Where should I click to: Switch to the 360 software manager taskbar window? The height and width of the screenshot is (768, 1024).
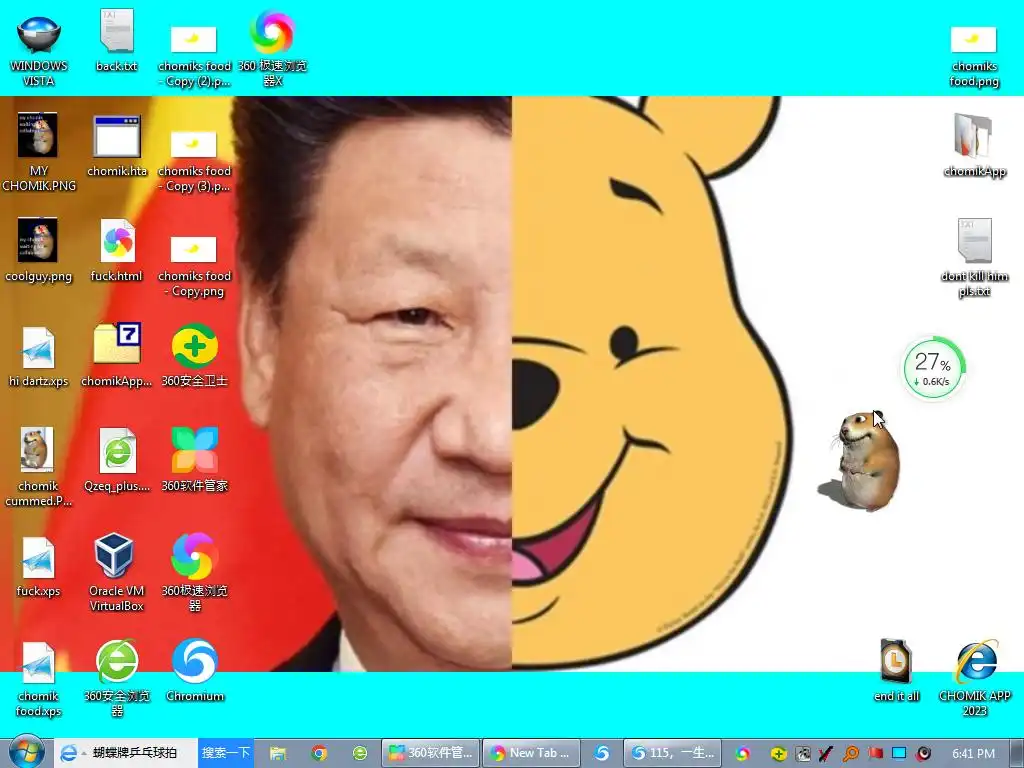pyautogui.click(x=431, y=753)
